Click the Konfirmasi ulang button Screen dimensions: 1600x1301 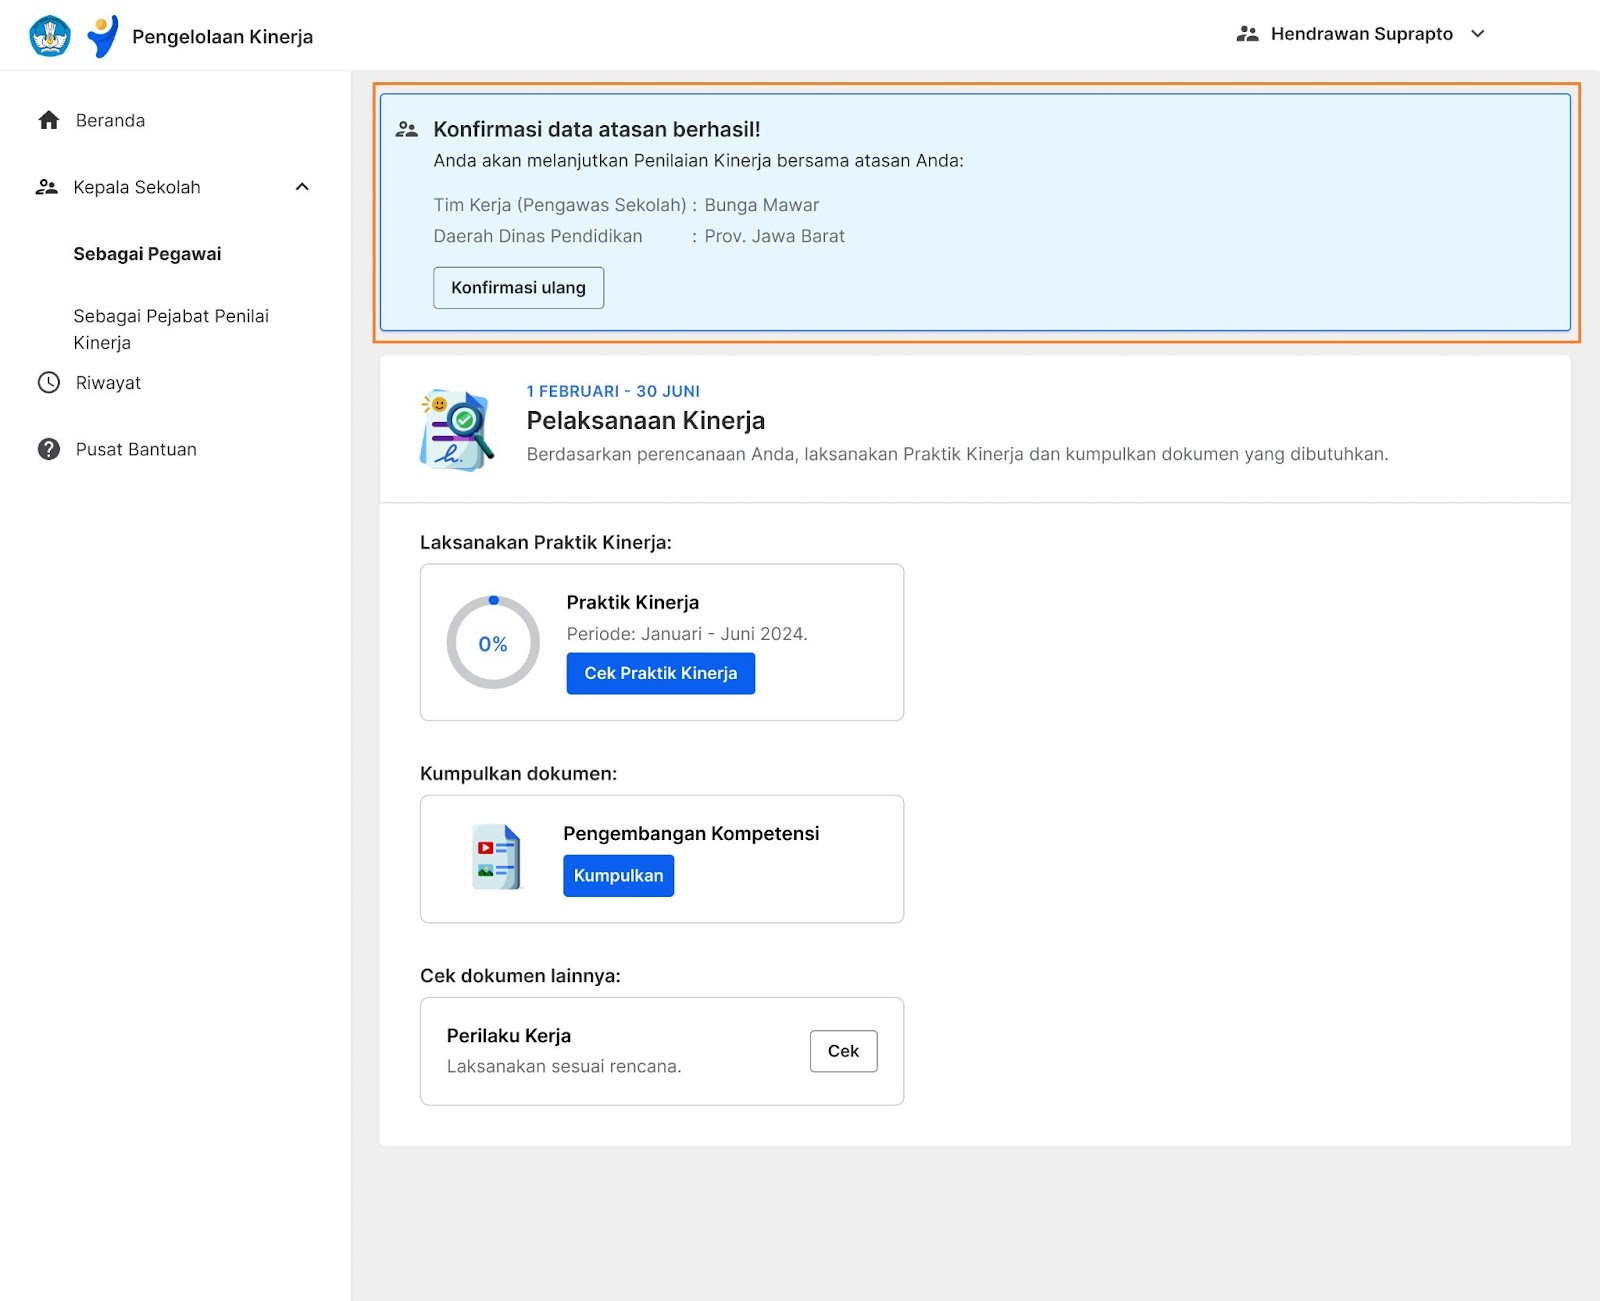pyautogui.click(x=518, y=288)
